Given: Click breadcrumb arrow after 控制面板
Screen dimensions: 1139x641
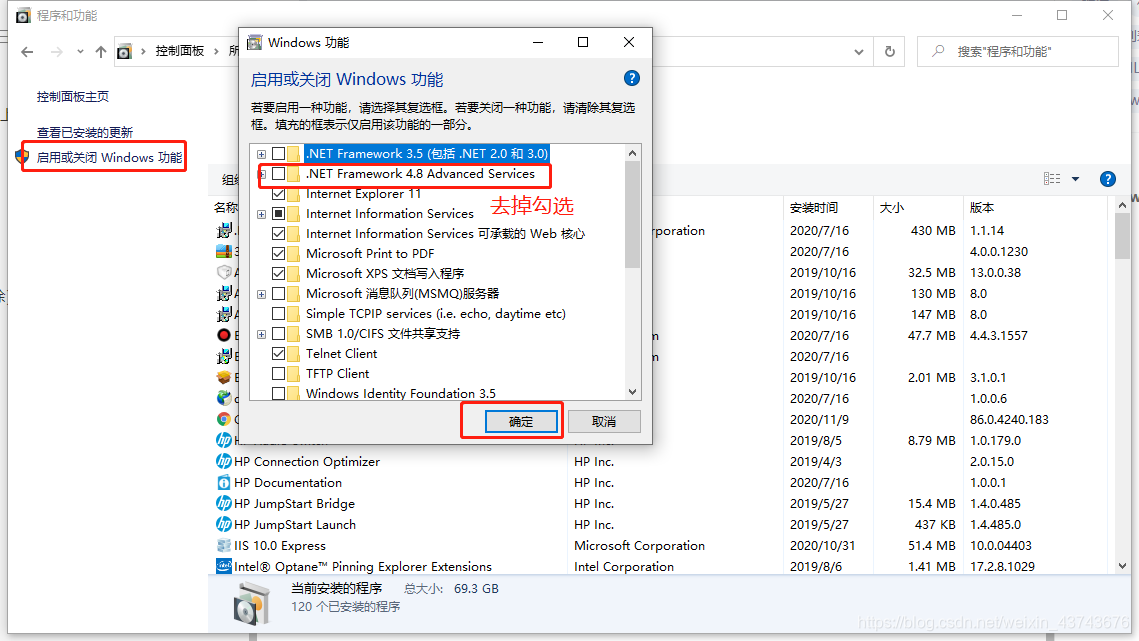Looking at the screenshot, I should [x=216, y=52].
